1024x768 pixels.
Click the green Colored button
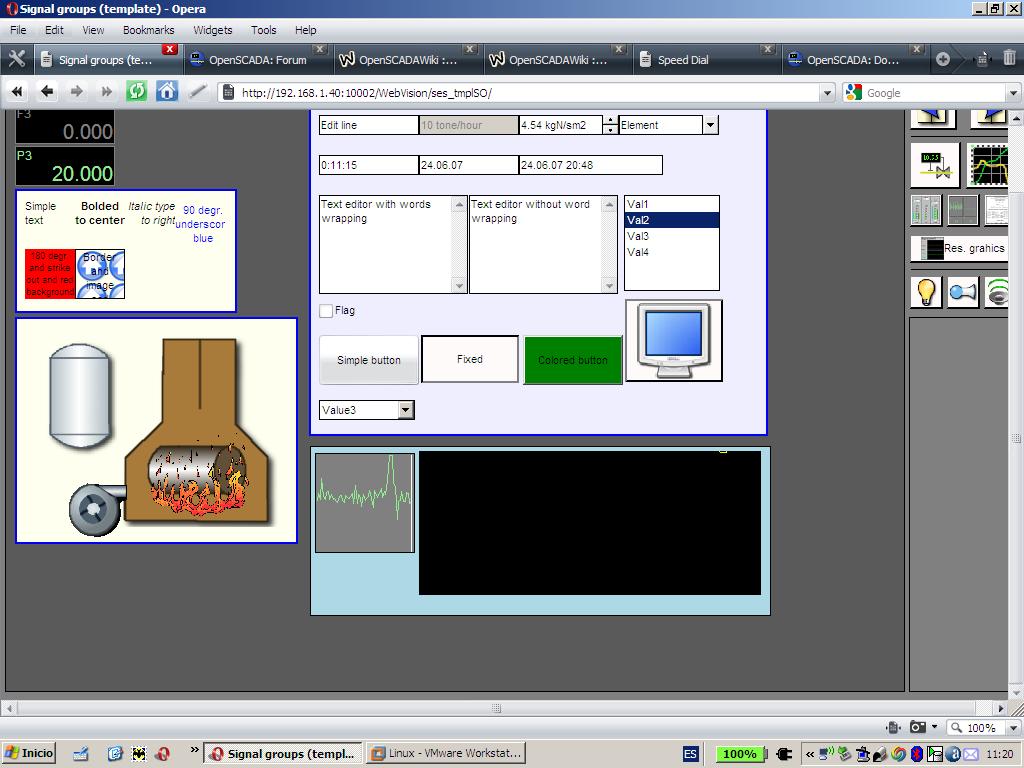572,360
